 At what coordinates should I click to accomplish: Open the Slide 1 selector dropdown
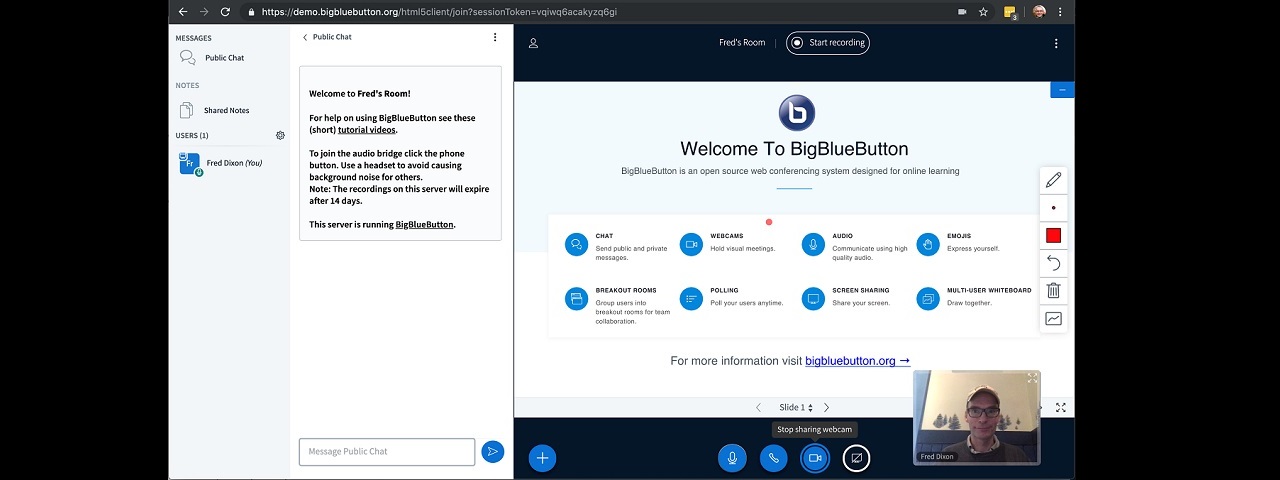796,408
